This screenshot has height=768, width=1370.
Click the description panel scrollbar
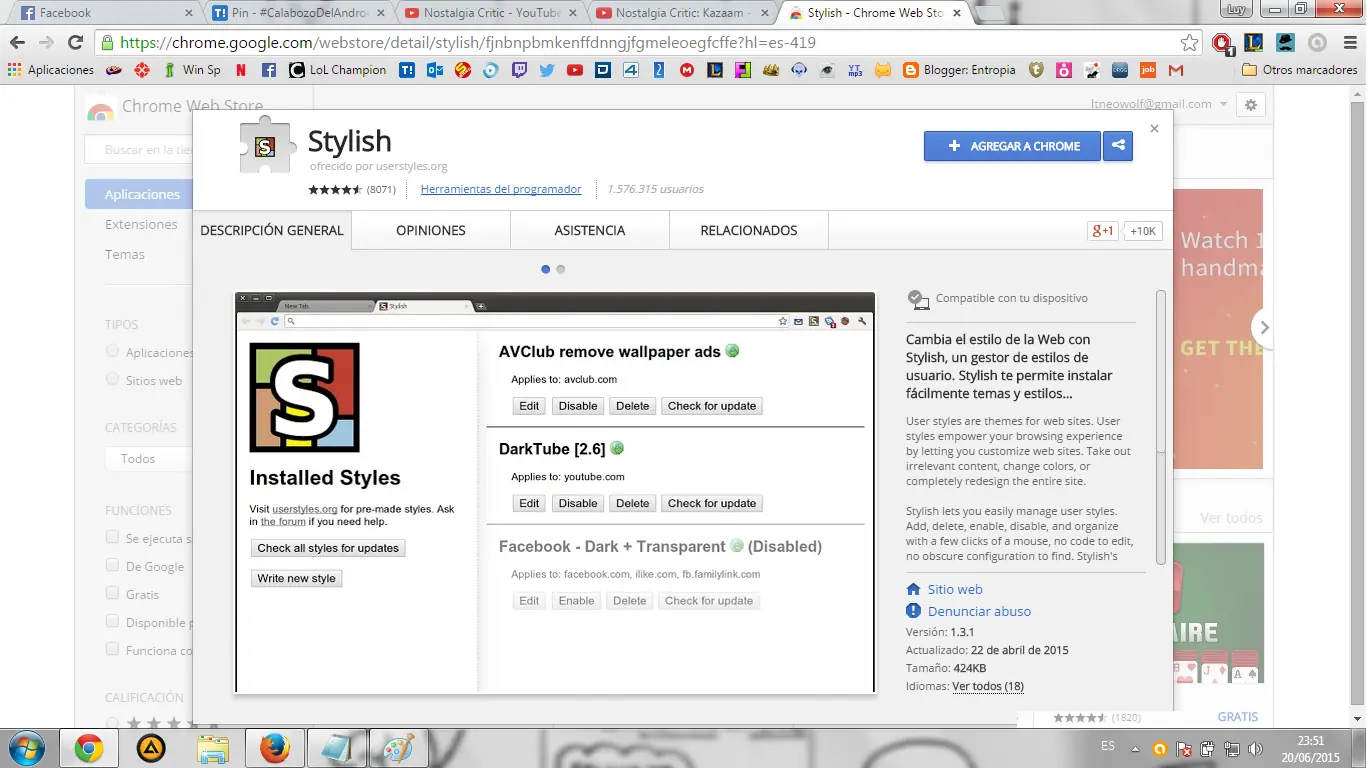[1161, 427]
